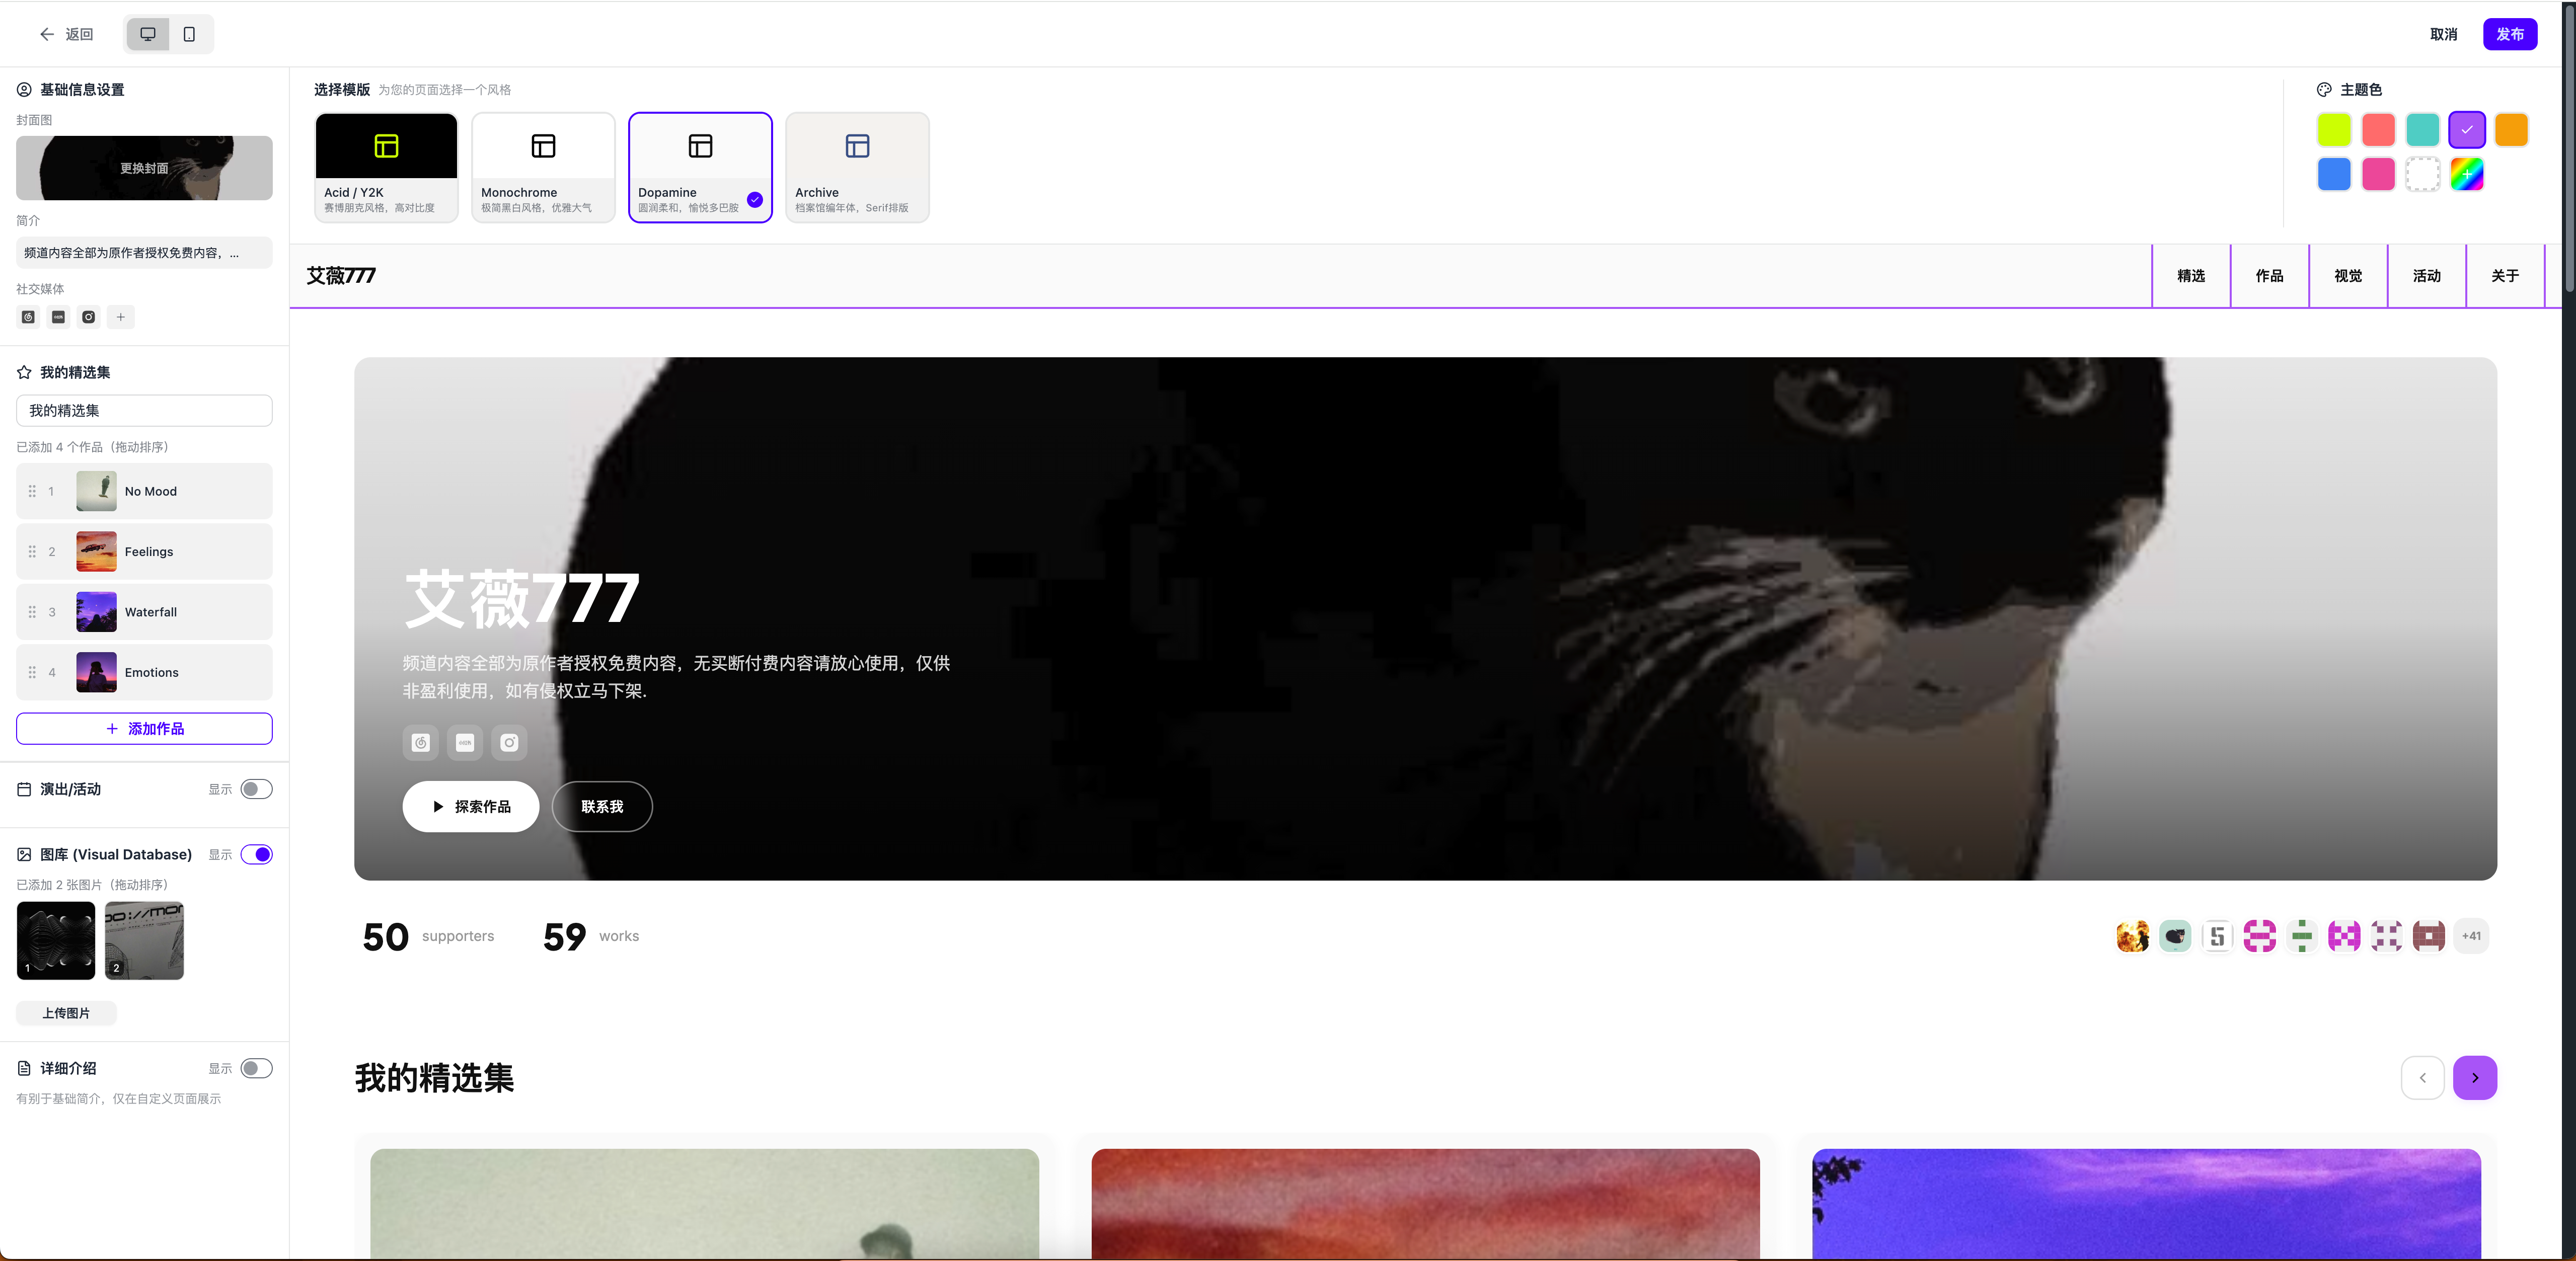Turn on the 详细介绍 display toggle
The height and width of the screenshot is (1261, 2576).
click(255, 1069)
